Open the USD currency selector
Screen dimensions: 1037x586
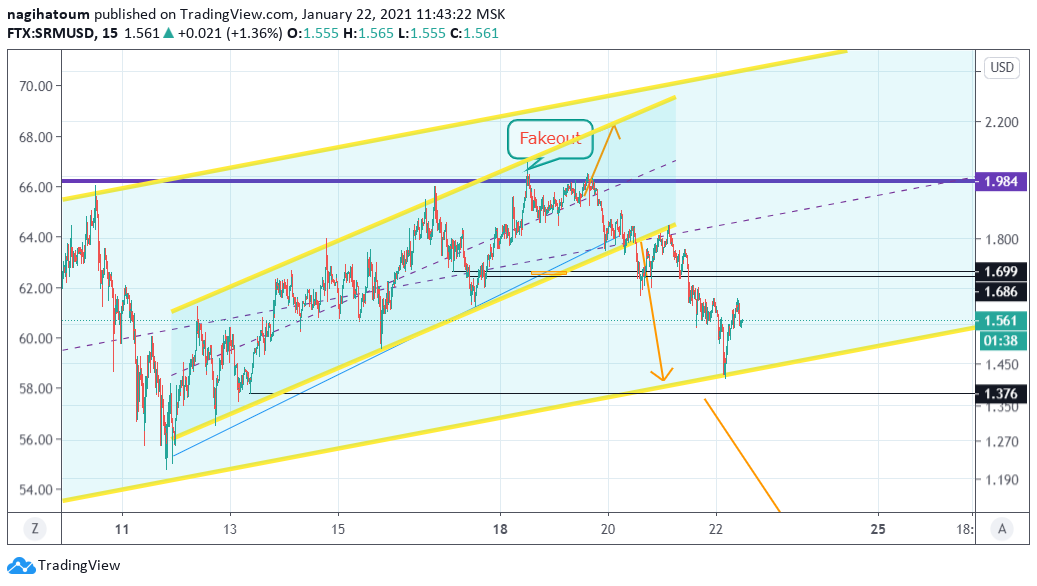click(1002, 67)
